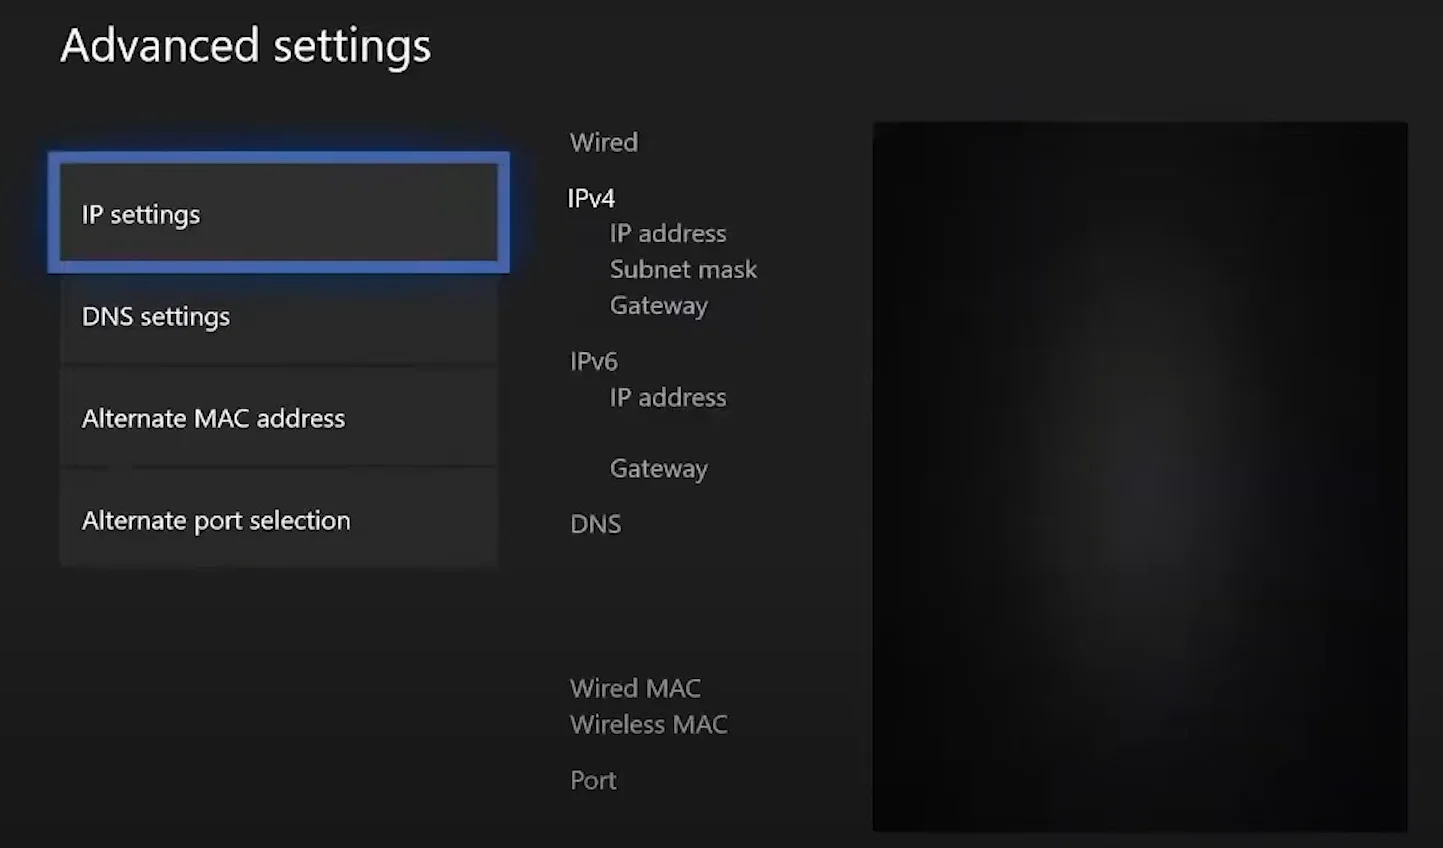Click the Wired MAC label
1443x848 pixels.
[x=635, y=689]
